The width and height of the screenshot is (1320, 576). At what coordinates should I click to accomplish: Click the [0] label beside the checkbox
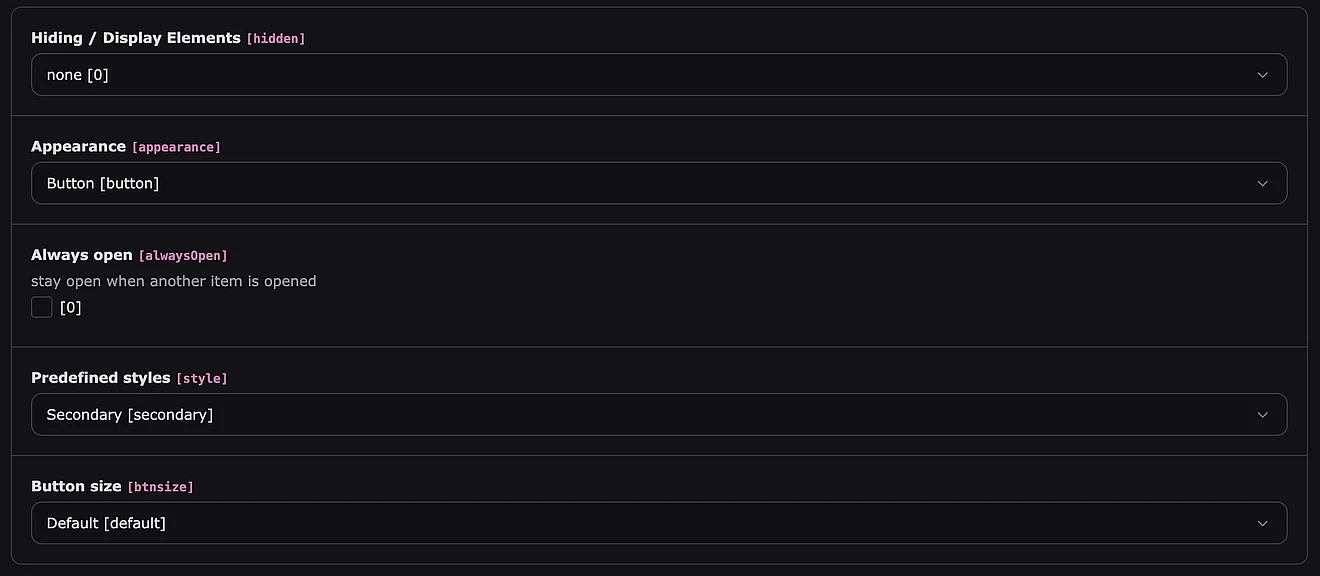[x=71, y=308]
